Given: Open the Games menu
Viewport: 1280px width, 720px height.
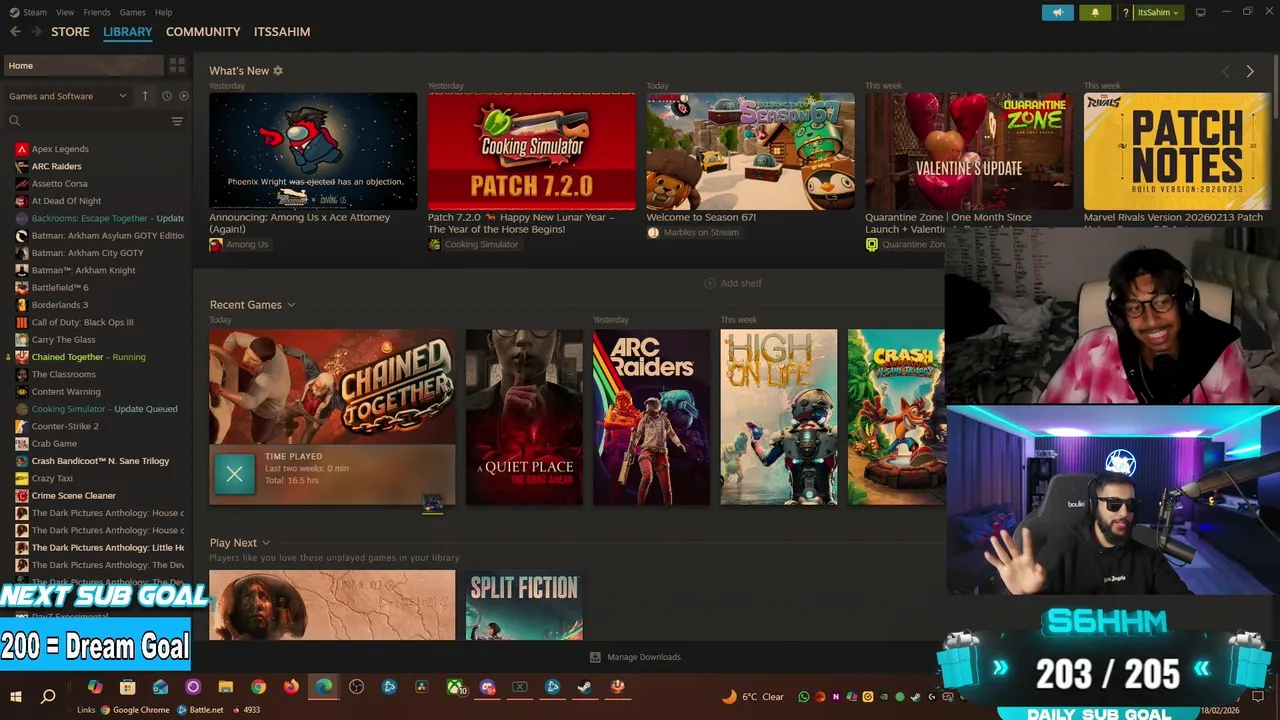Looking at the screenshot, I should coord(132,12).
